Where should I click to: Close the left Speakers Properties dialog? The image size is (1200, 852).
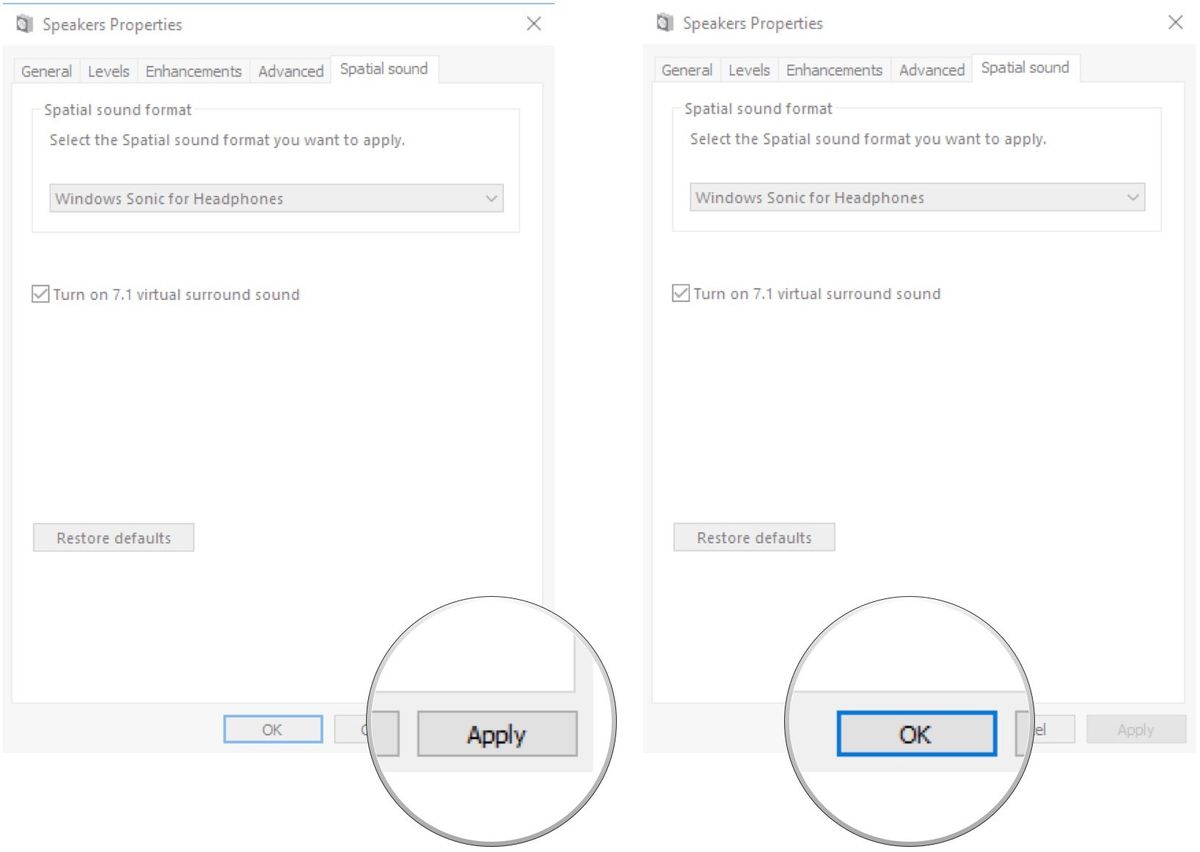point(534,24)
